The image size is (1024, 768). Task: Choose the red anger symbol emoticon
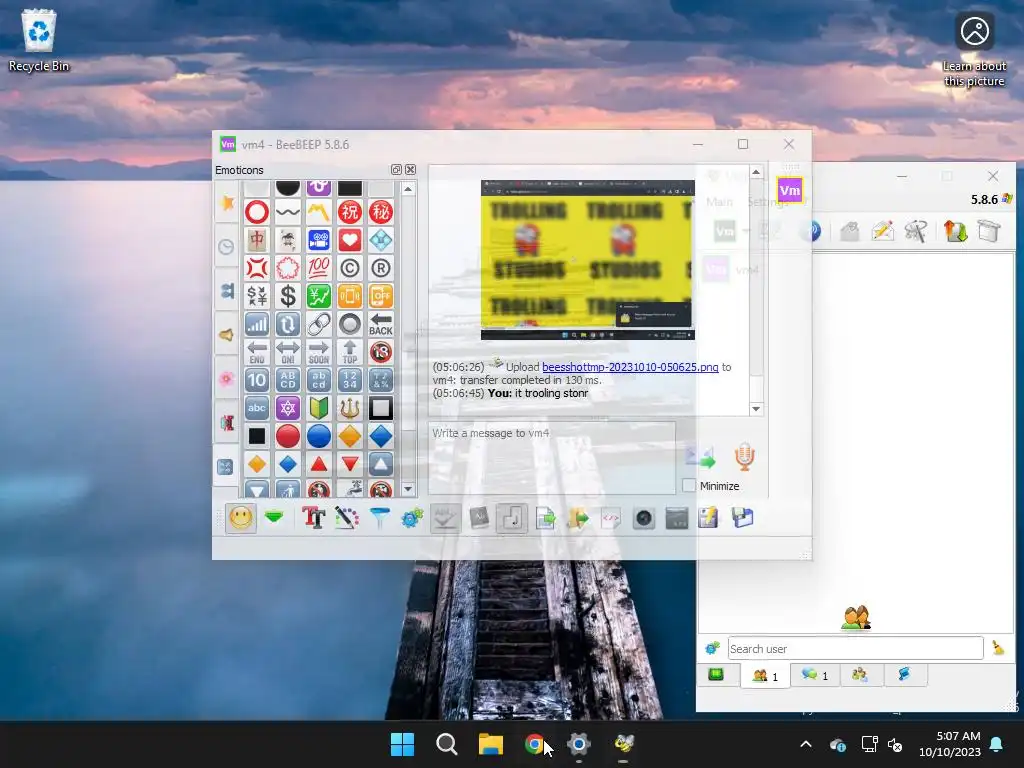click(257, 268)
